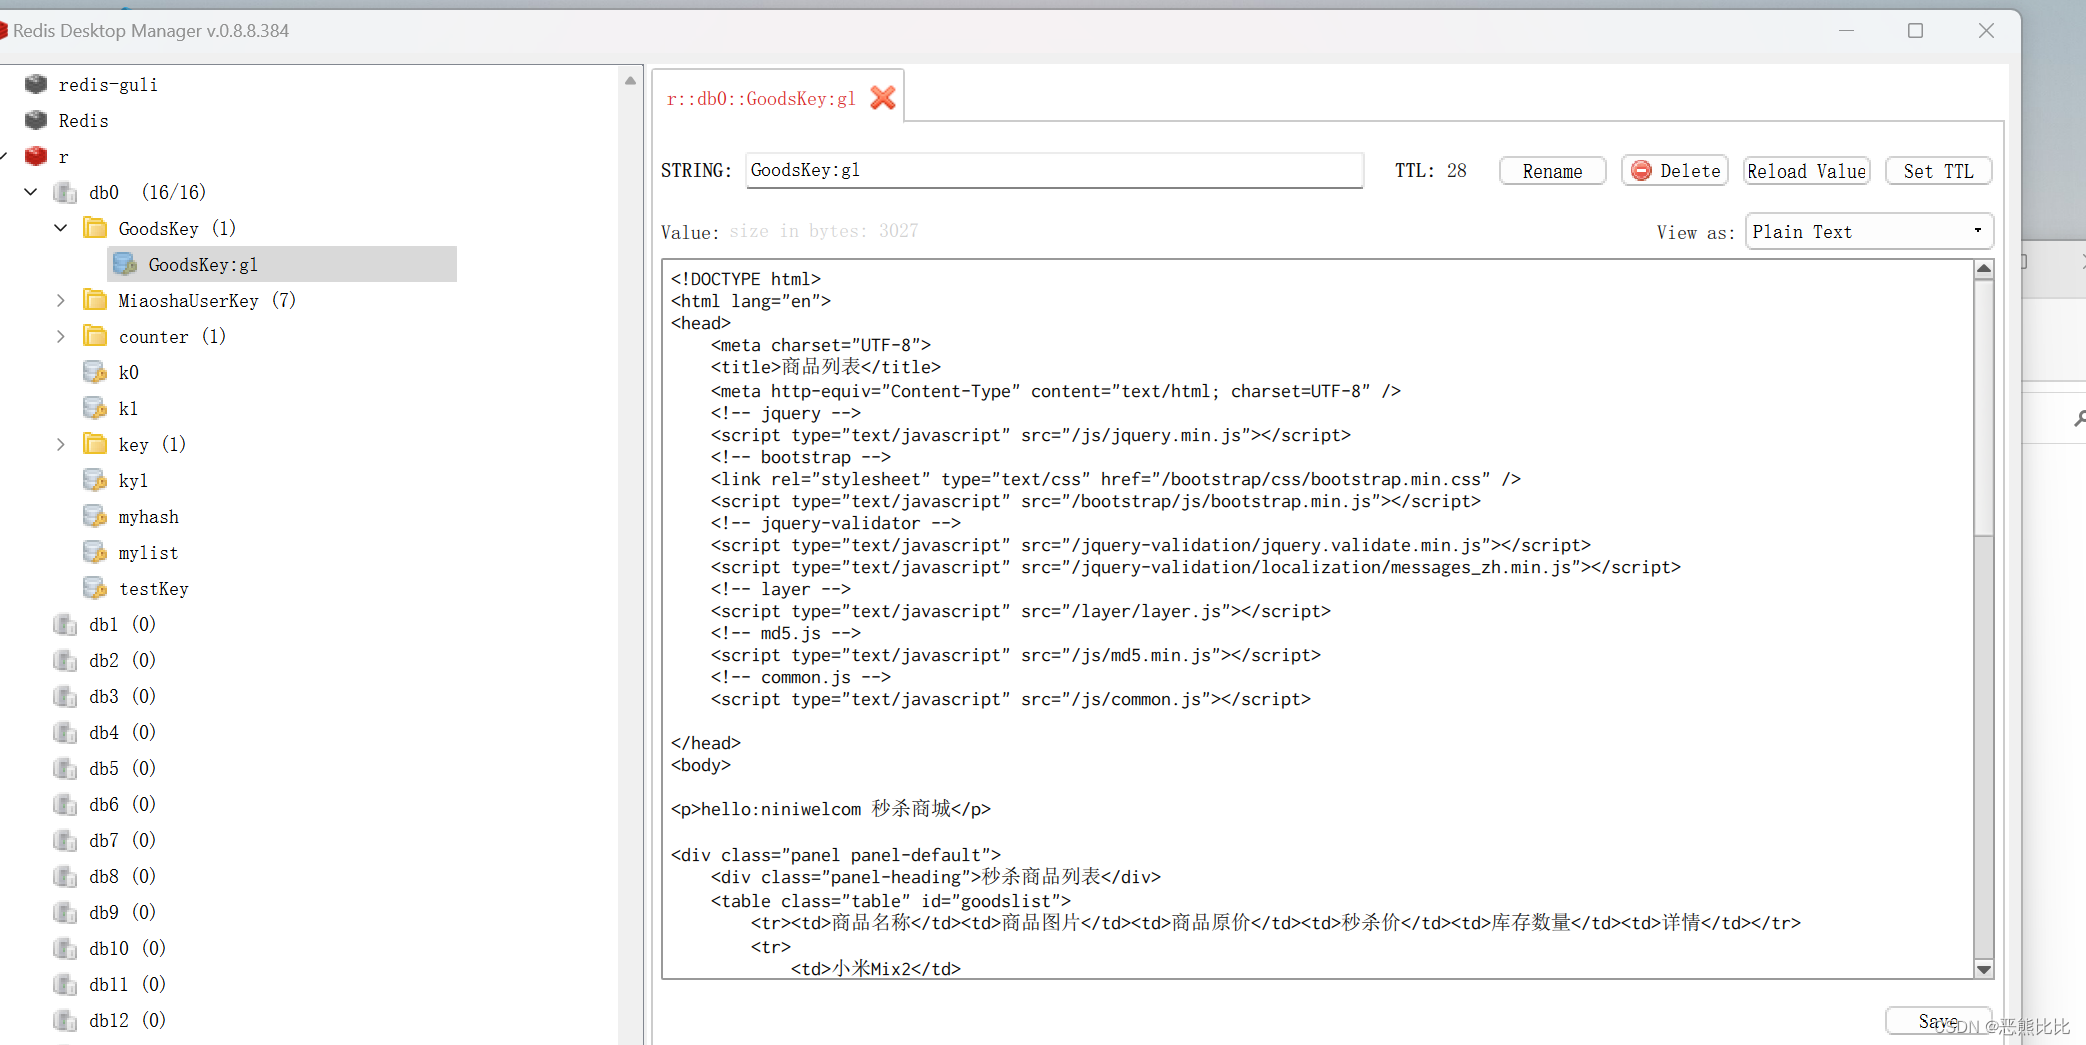Click the k1 key icon
Screen dimensions: 2086x1045
95,408
